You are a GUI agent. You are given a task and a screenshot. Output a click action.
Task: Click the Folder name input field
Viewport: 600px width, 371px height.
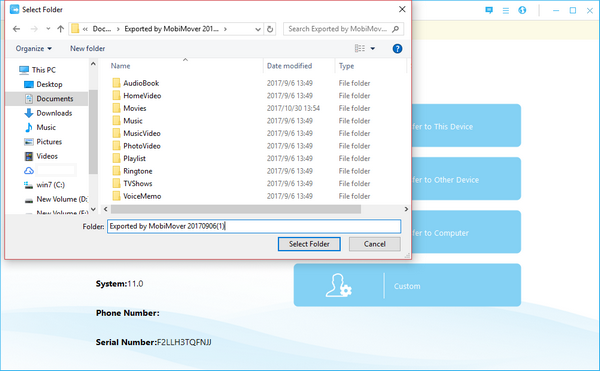pyautogui.click(x=254, y=226)
